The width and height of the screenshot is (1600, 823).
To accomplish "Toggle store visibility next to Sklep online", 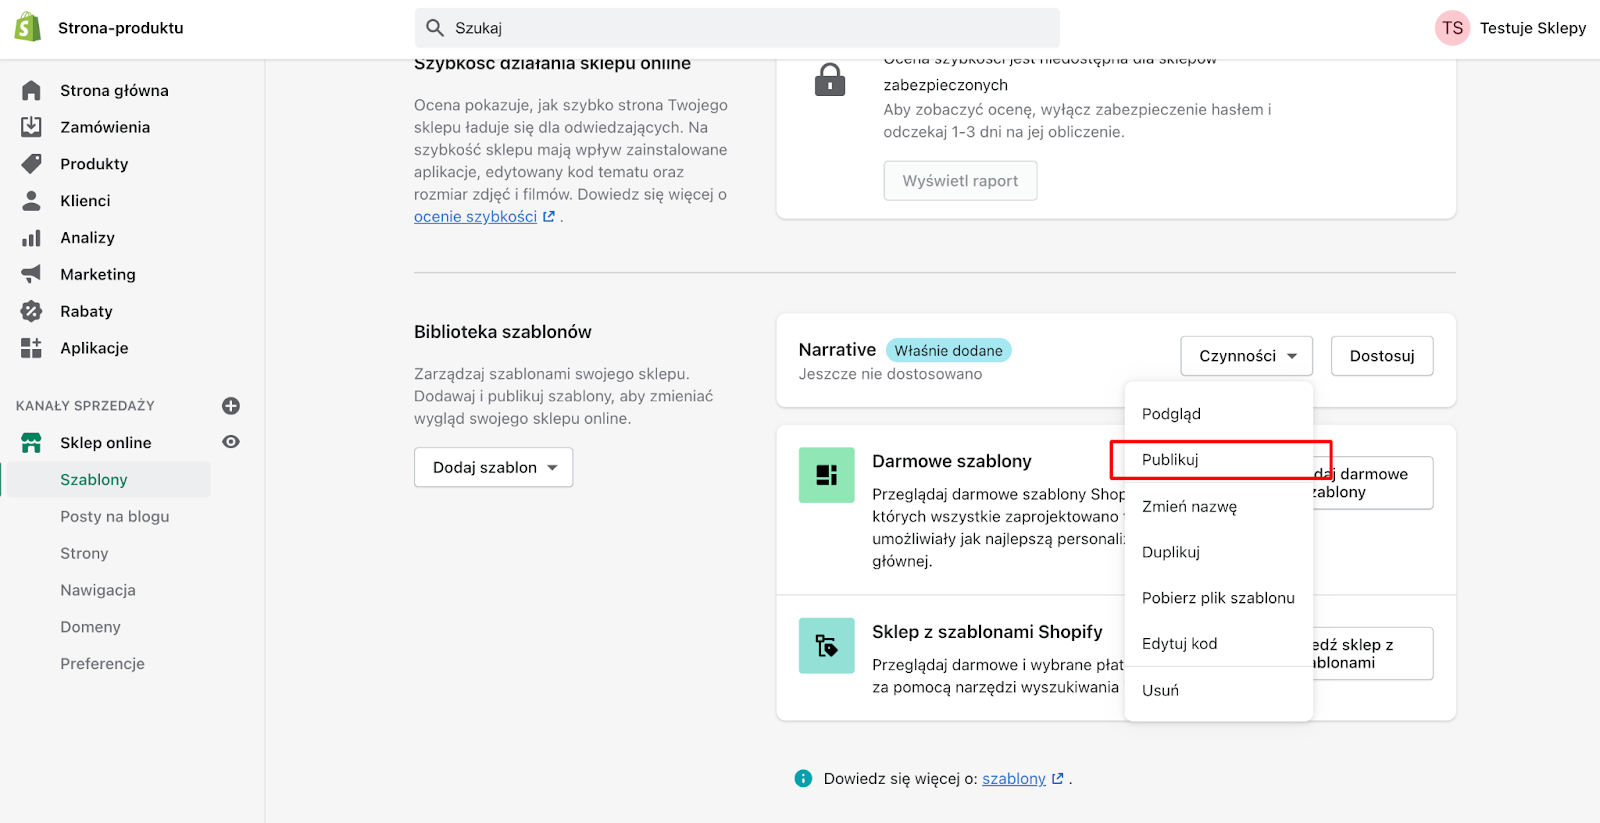I will coord(230,440).
